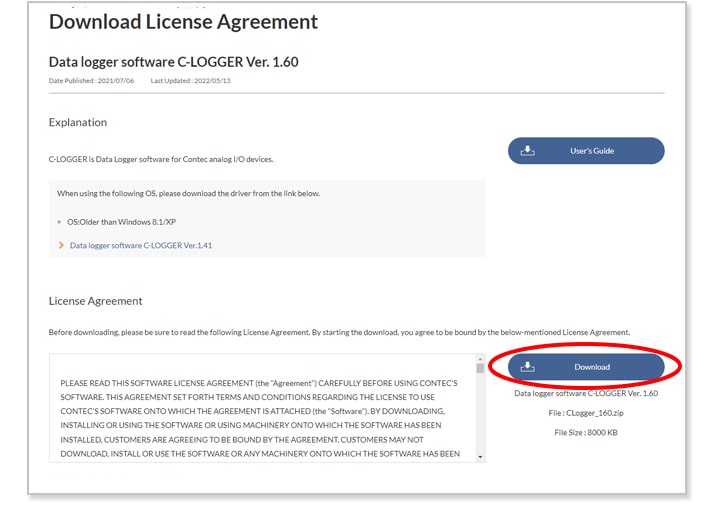Open the Data logger software C-LOGGER Ver.1.41 link
This screenshot has width=720, height=510.
tap(141, 245)
